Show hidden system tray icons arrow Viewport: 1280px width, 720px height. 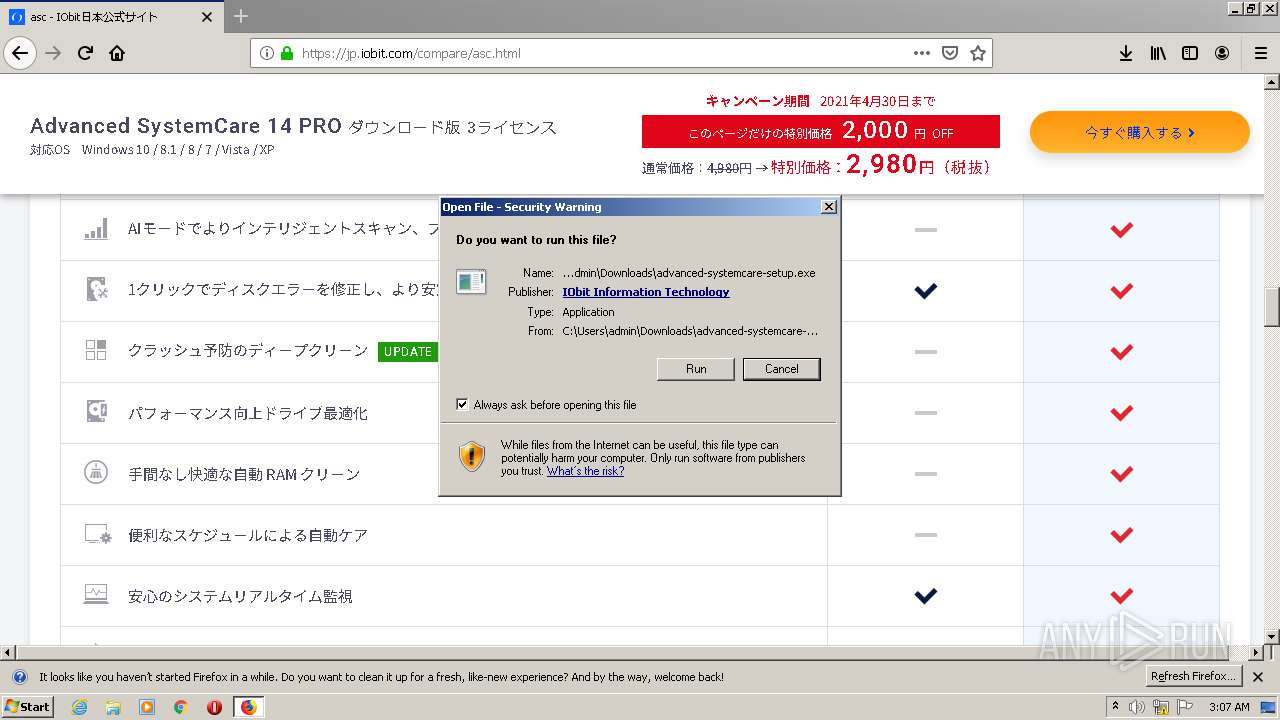click(x=1115, y=707)
